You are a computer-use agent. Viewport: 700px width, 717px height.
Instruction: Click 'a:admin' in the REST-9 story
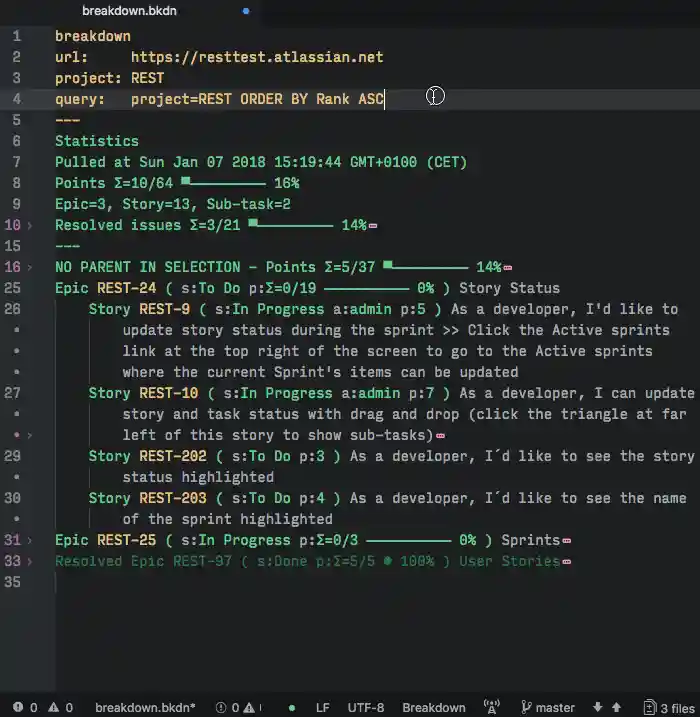[x=362, y=309]
